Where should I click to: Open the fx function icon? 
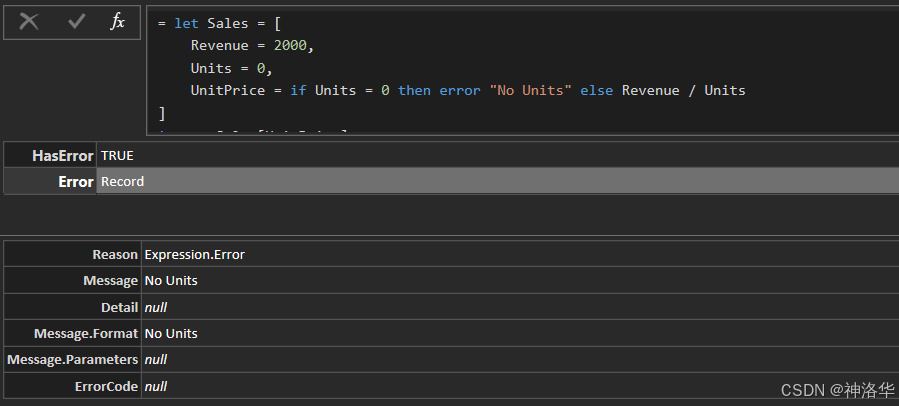[117, 22]
